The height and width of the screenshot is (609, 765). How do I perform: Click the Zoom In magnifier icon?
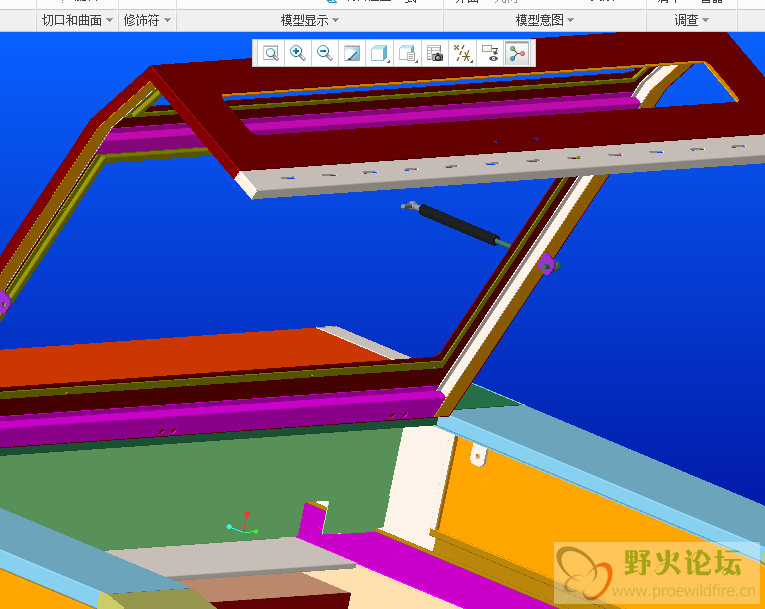298,54
